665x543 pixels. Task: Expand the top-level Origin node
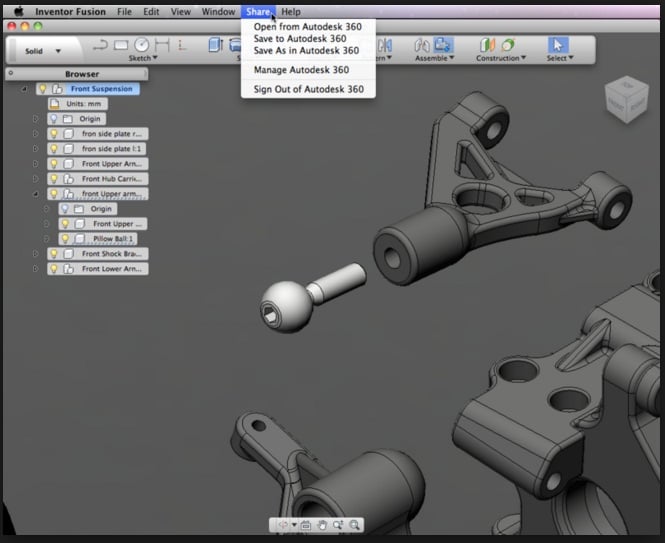pos(36,119)
